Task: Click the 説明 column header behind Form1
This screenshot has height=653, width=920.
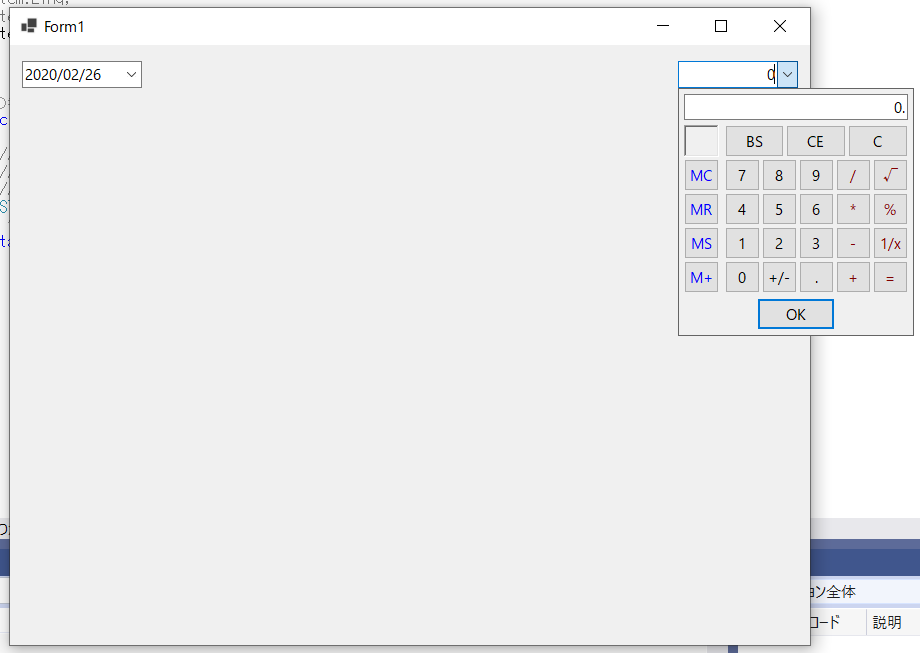Action: coord(887,622)
